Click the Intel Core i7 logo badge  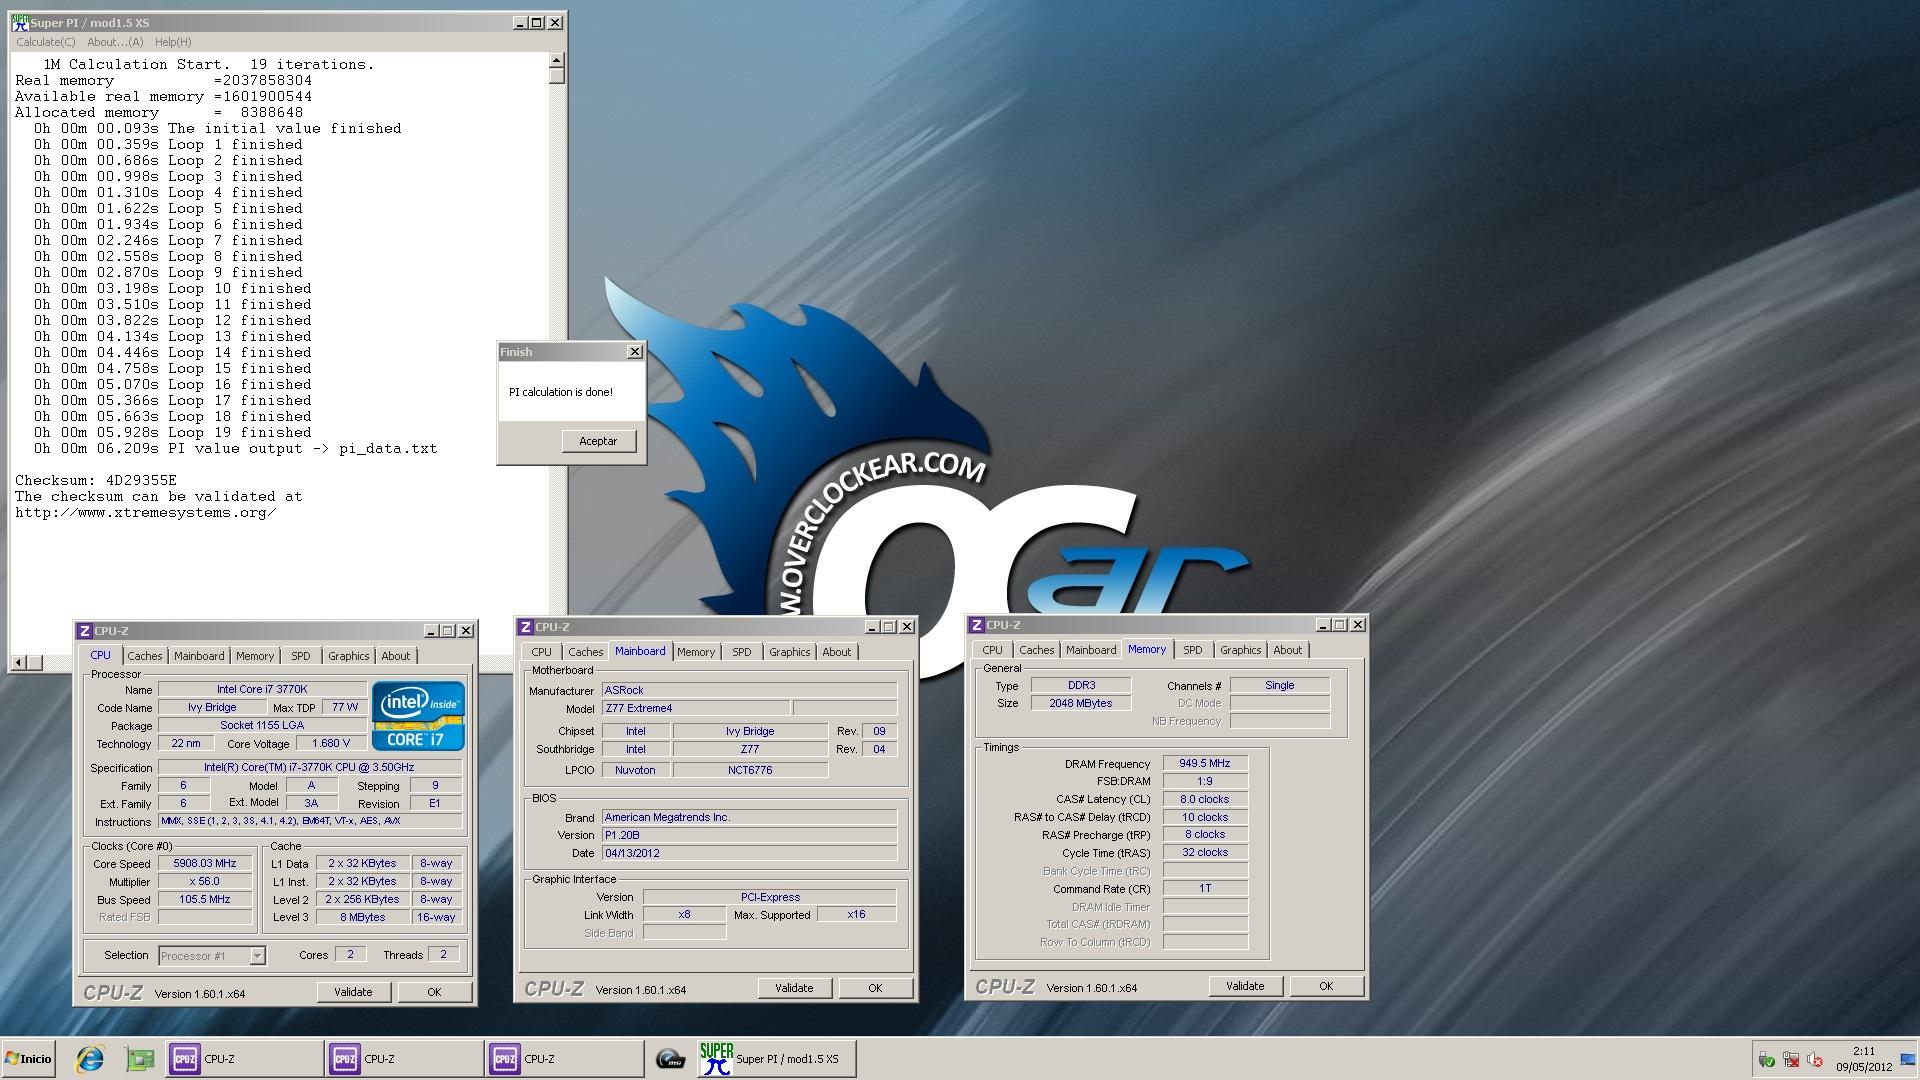[418, 716]
